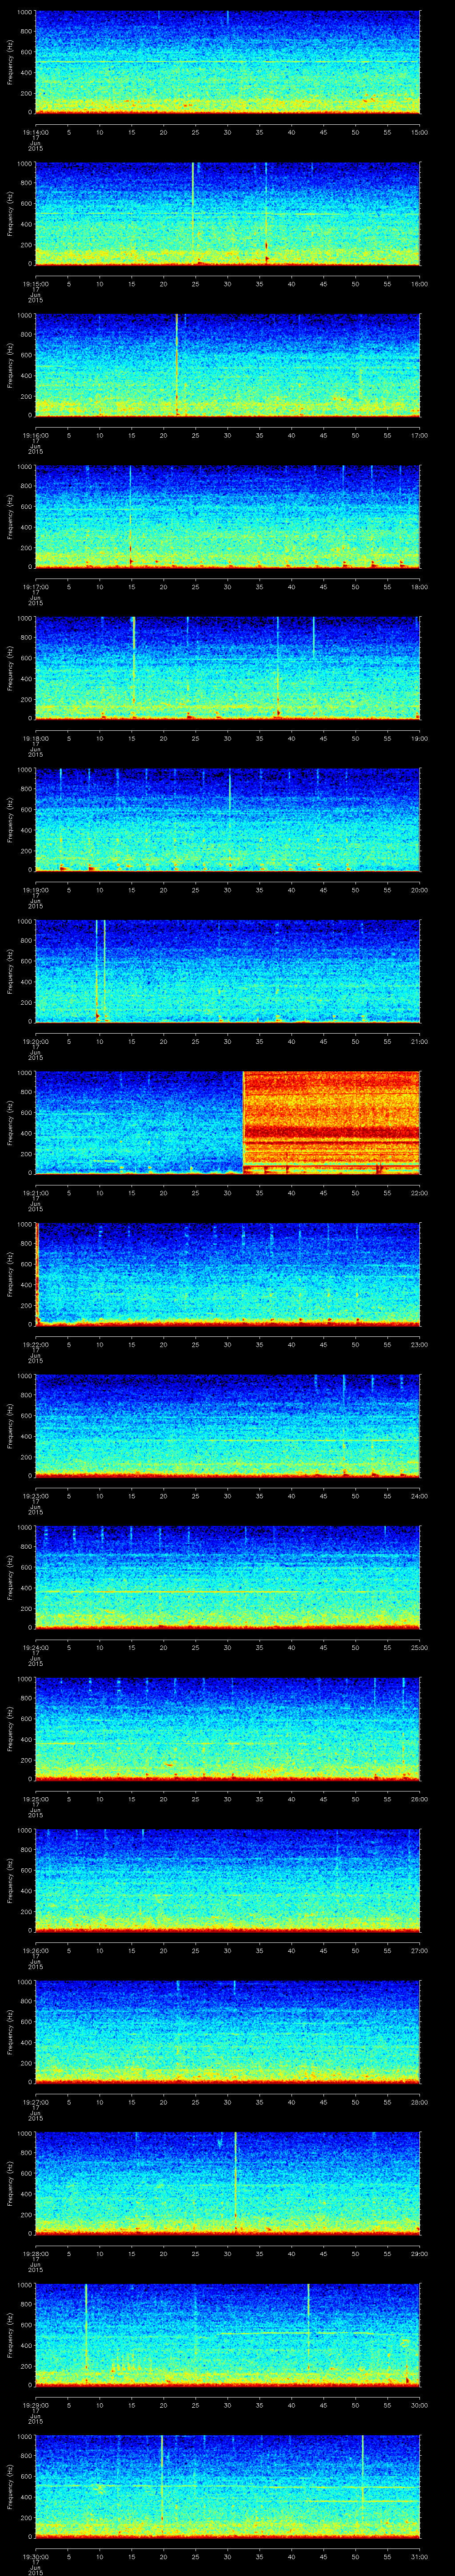Viewport: 455px width, 2576px height.
Task: Click the 19:23:00 start time label
Action: [x=35, y=1496]
